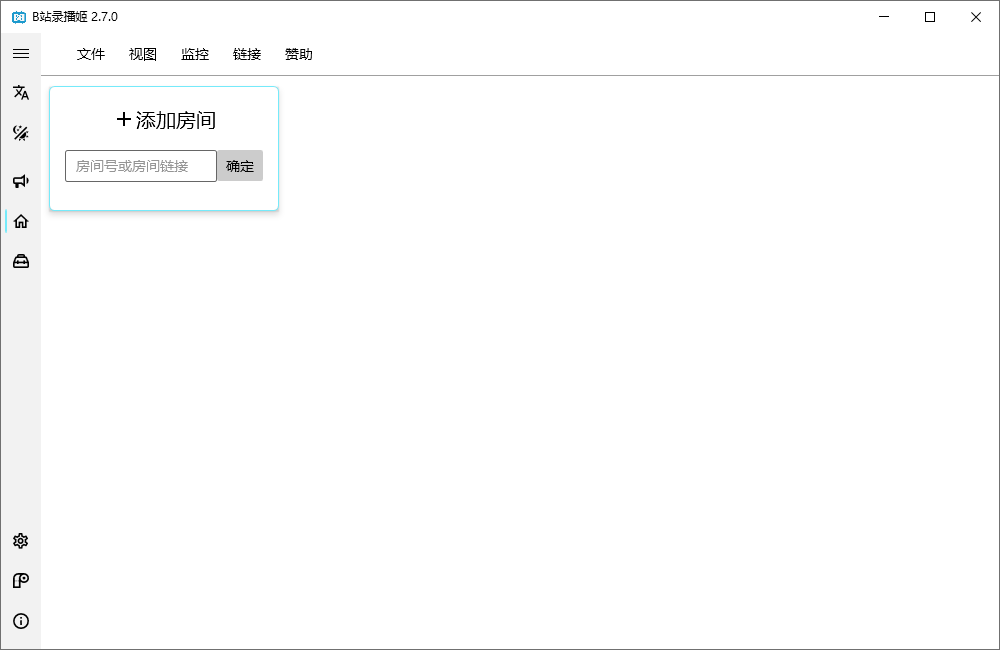Focus the 房间号或房间链接 input field

point(141,166)
